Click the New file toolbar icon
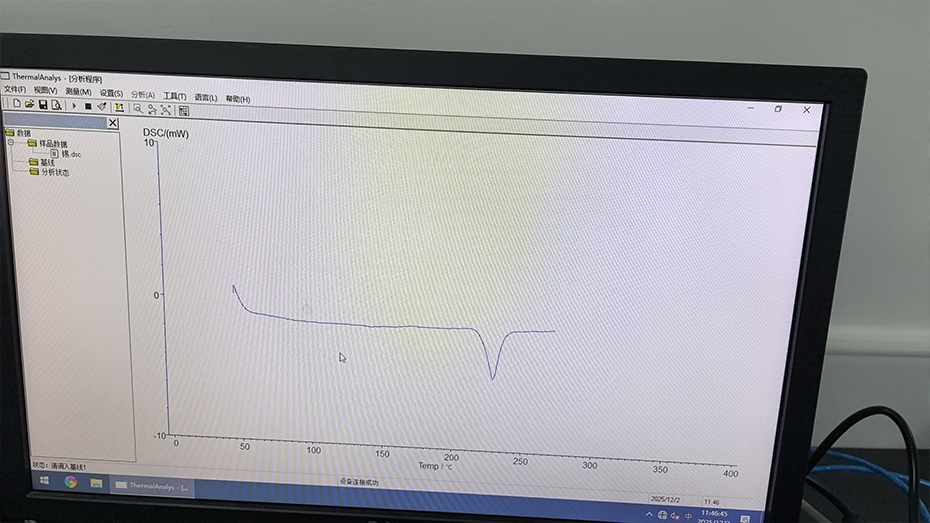The height and width of the screenshot is (523, 930). click(17, 105)
